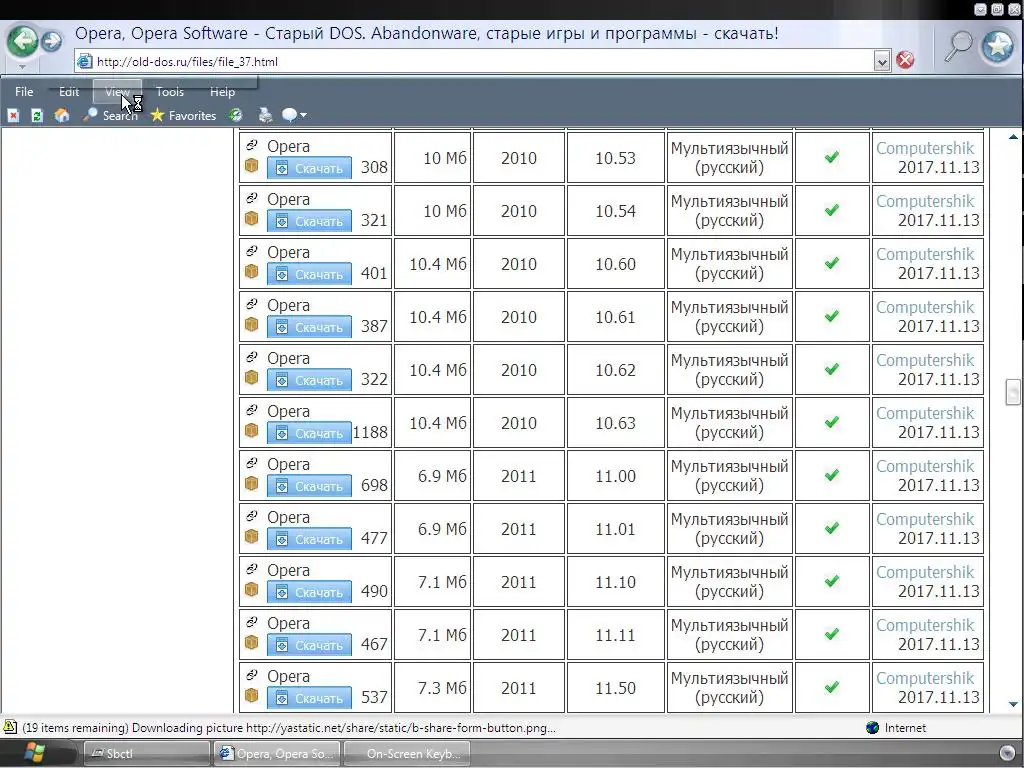The image size is (1024, 768).
Task: Open the Help menu
Action: [x=222, y=92]
